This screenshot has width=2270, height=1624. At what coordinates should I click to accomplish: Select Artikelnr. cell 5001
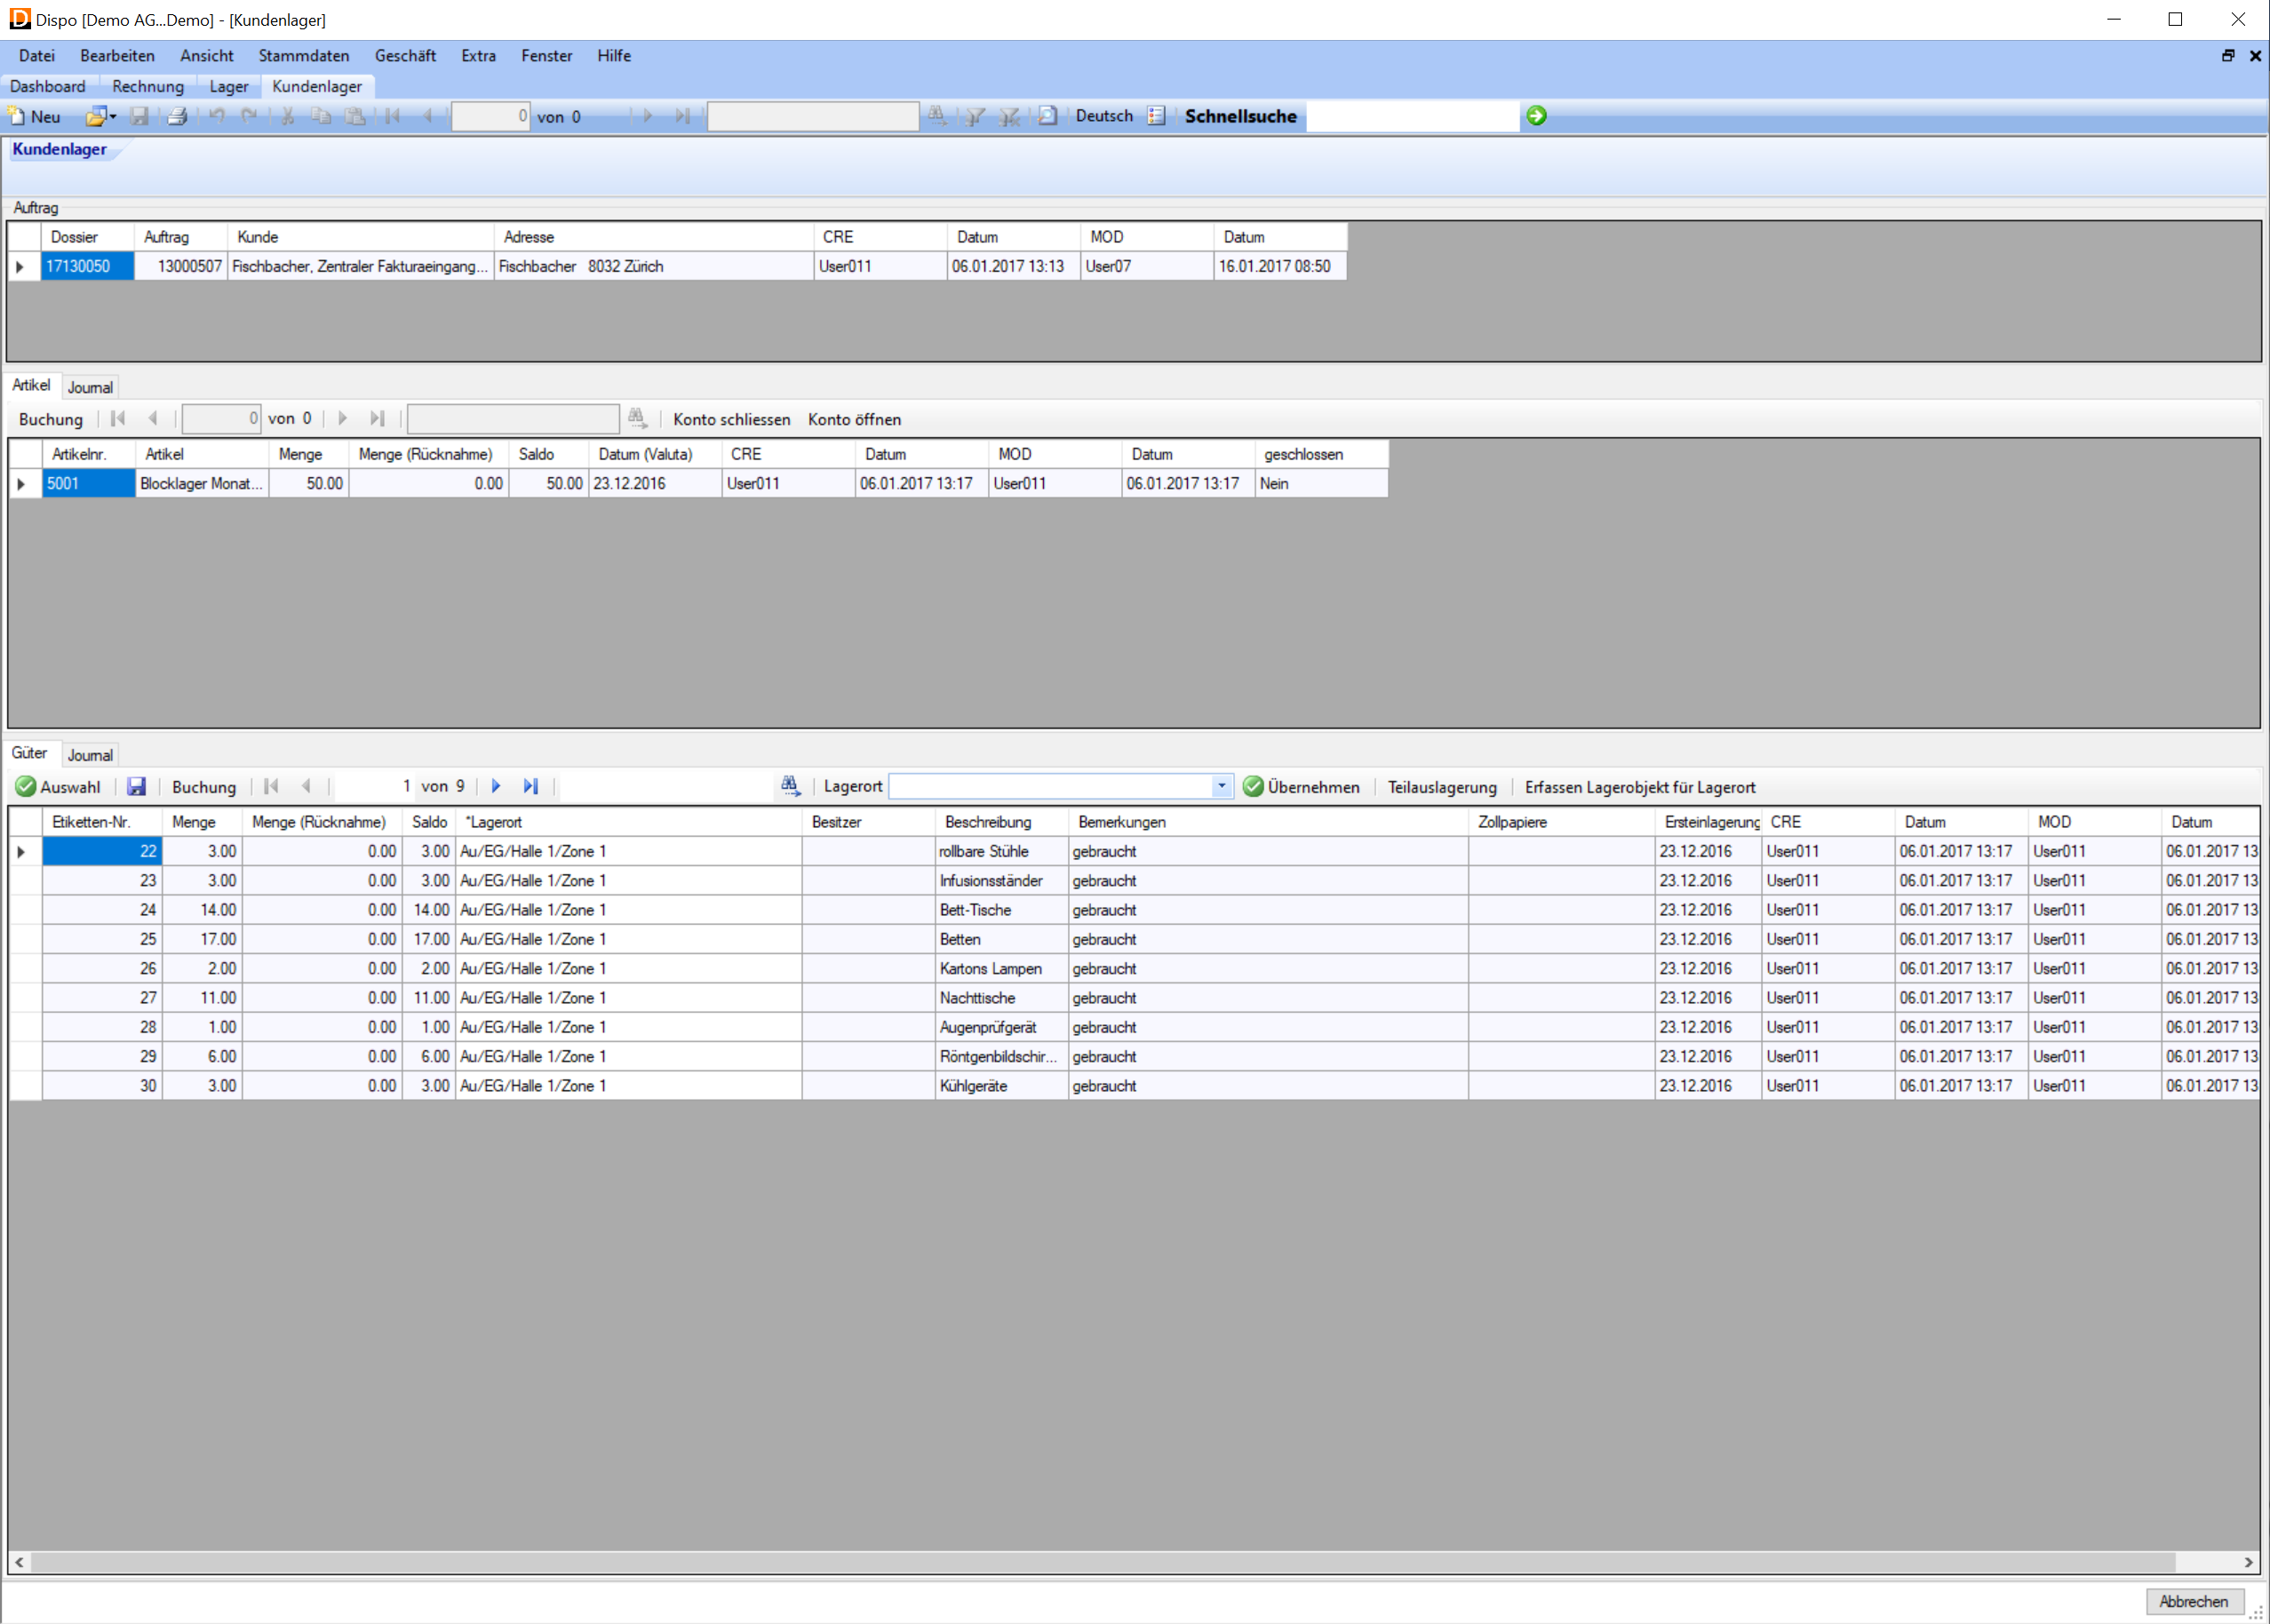point(89,483)
